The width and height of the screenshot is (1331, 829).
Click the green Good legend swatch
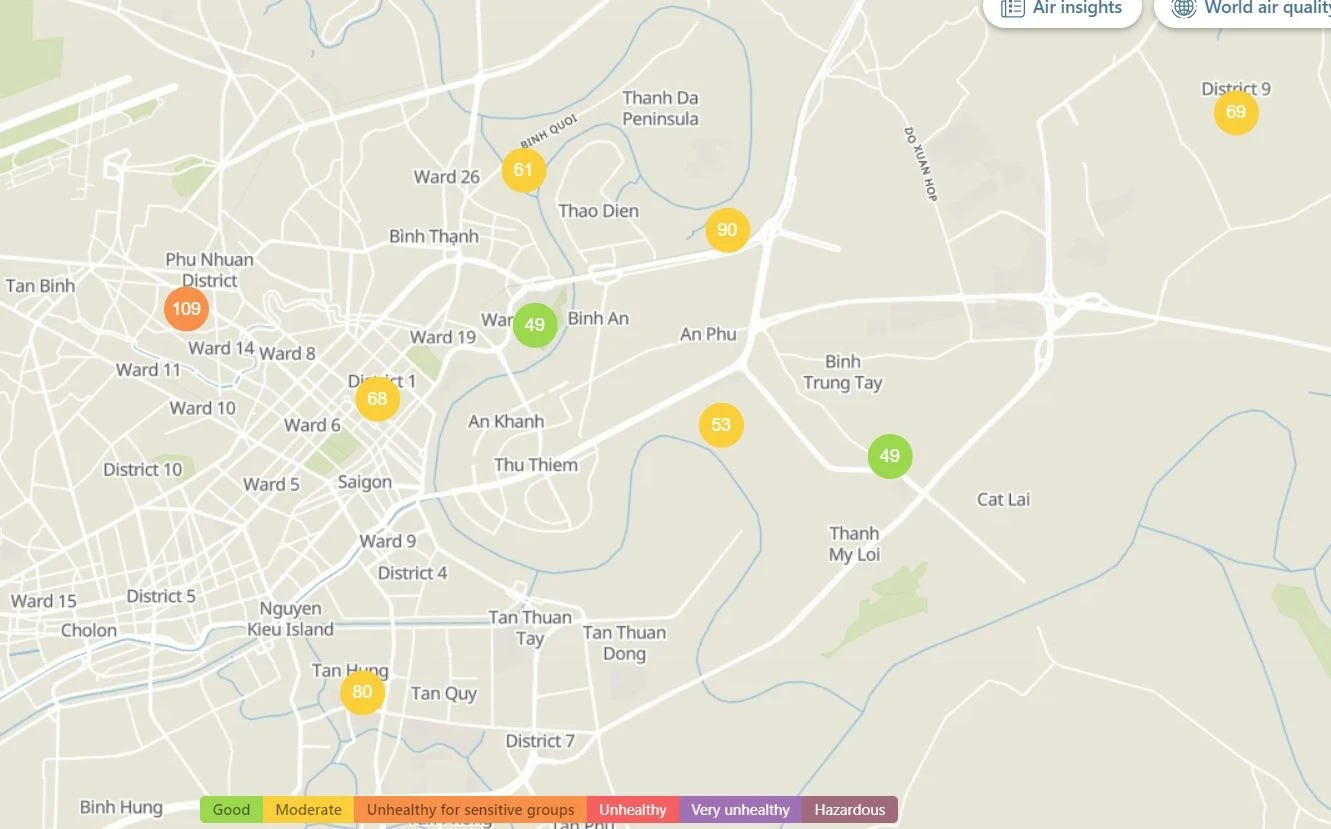click(x=231, y=810)
